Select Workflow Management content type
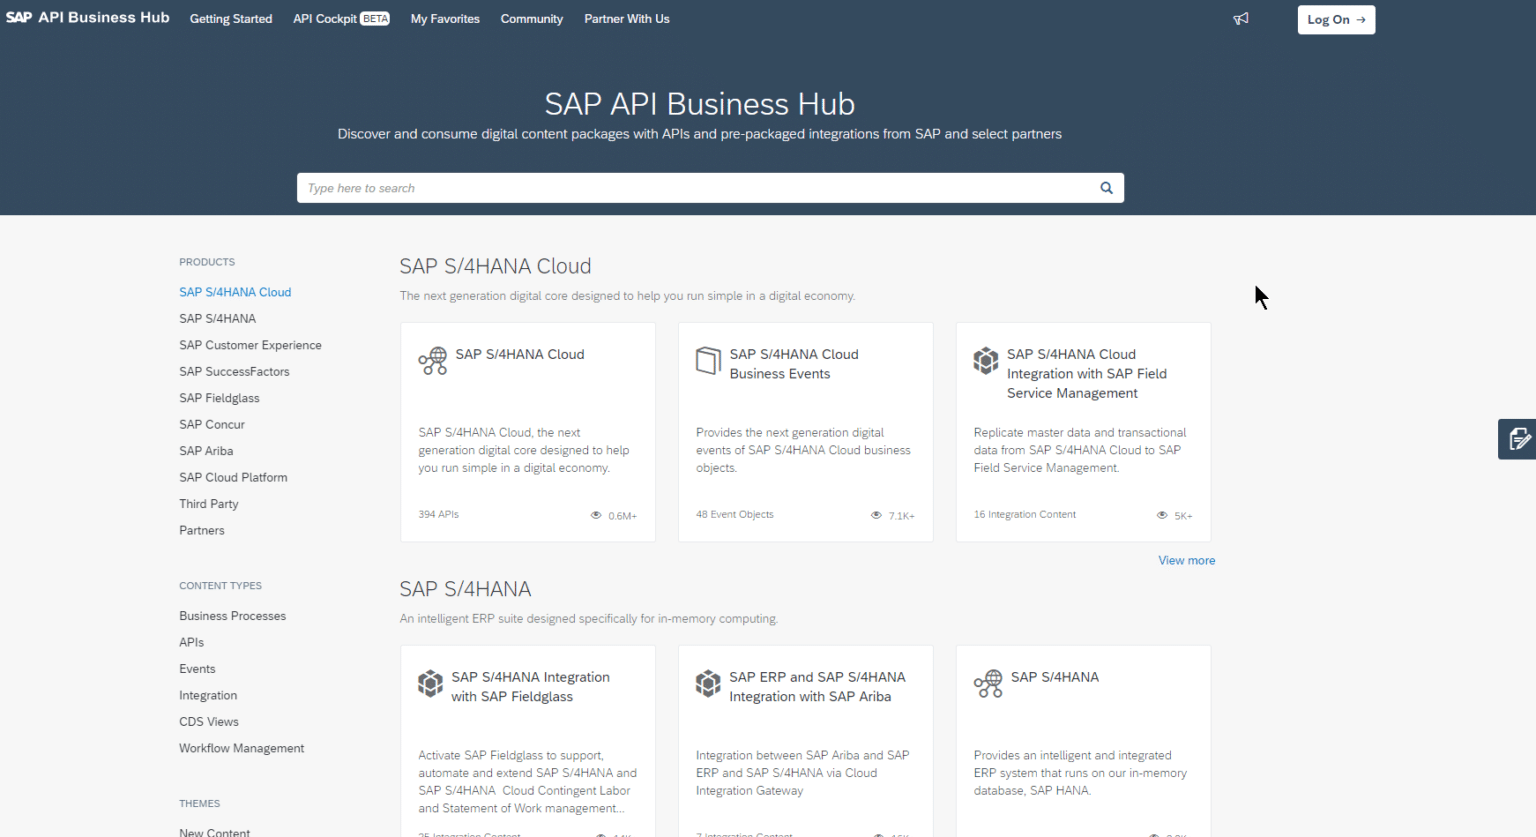The height and width of the screenshot is (837, 1536). [241, 749]
